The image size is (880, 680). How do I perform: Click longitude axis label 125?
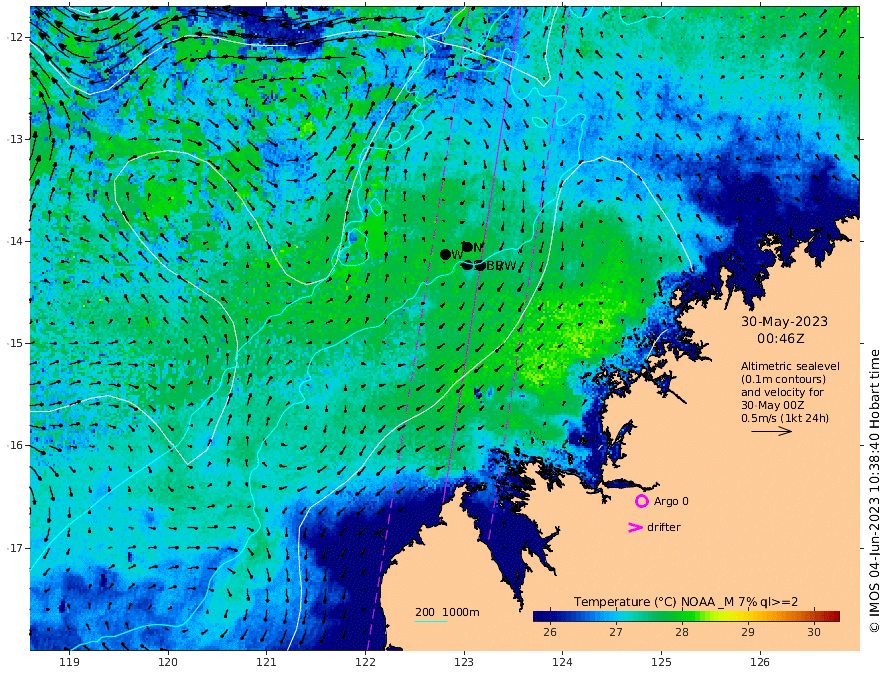[662, 663]
